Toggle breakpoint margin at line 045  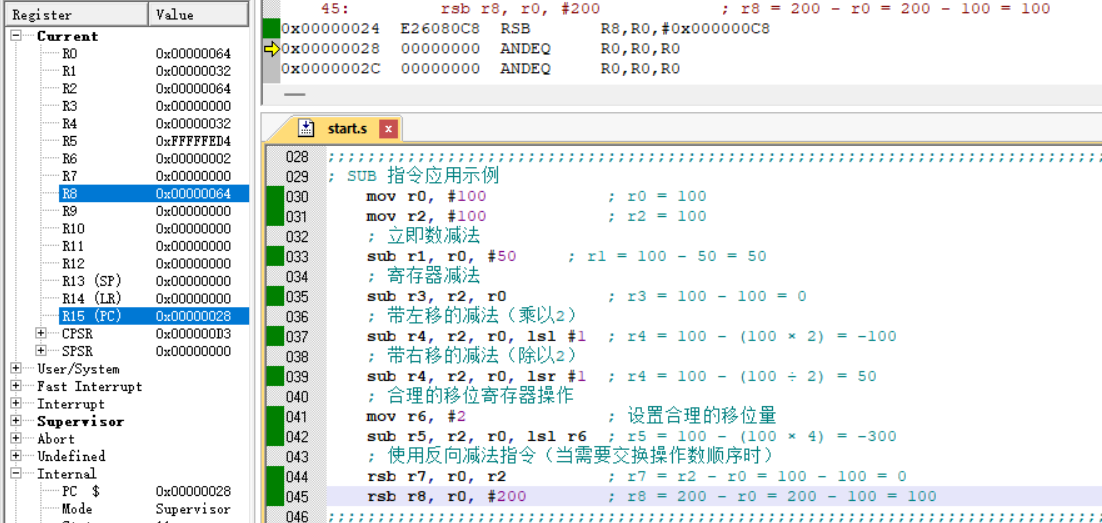[273, 496]
